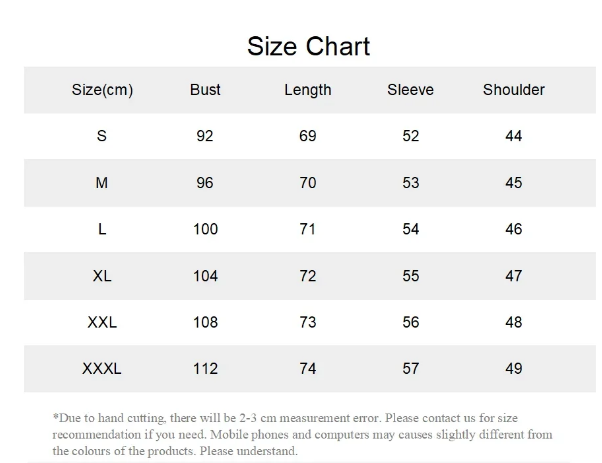
Task: Select the length value 74
Action: [307, 369]
